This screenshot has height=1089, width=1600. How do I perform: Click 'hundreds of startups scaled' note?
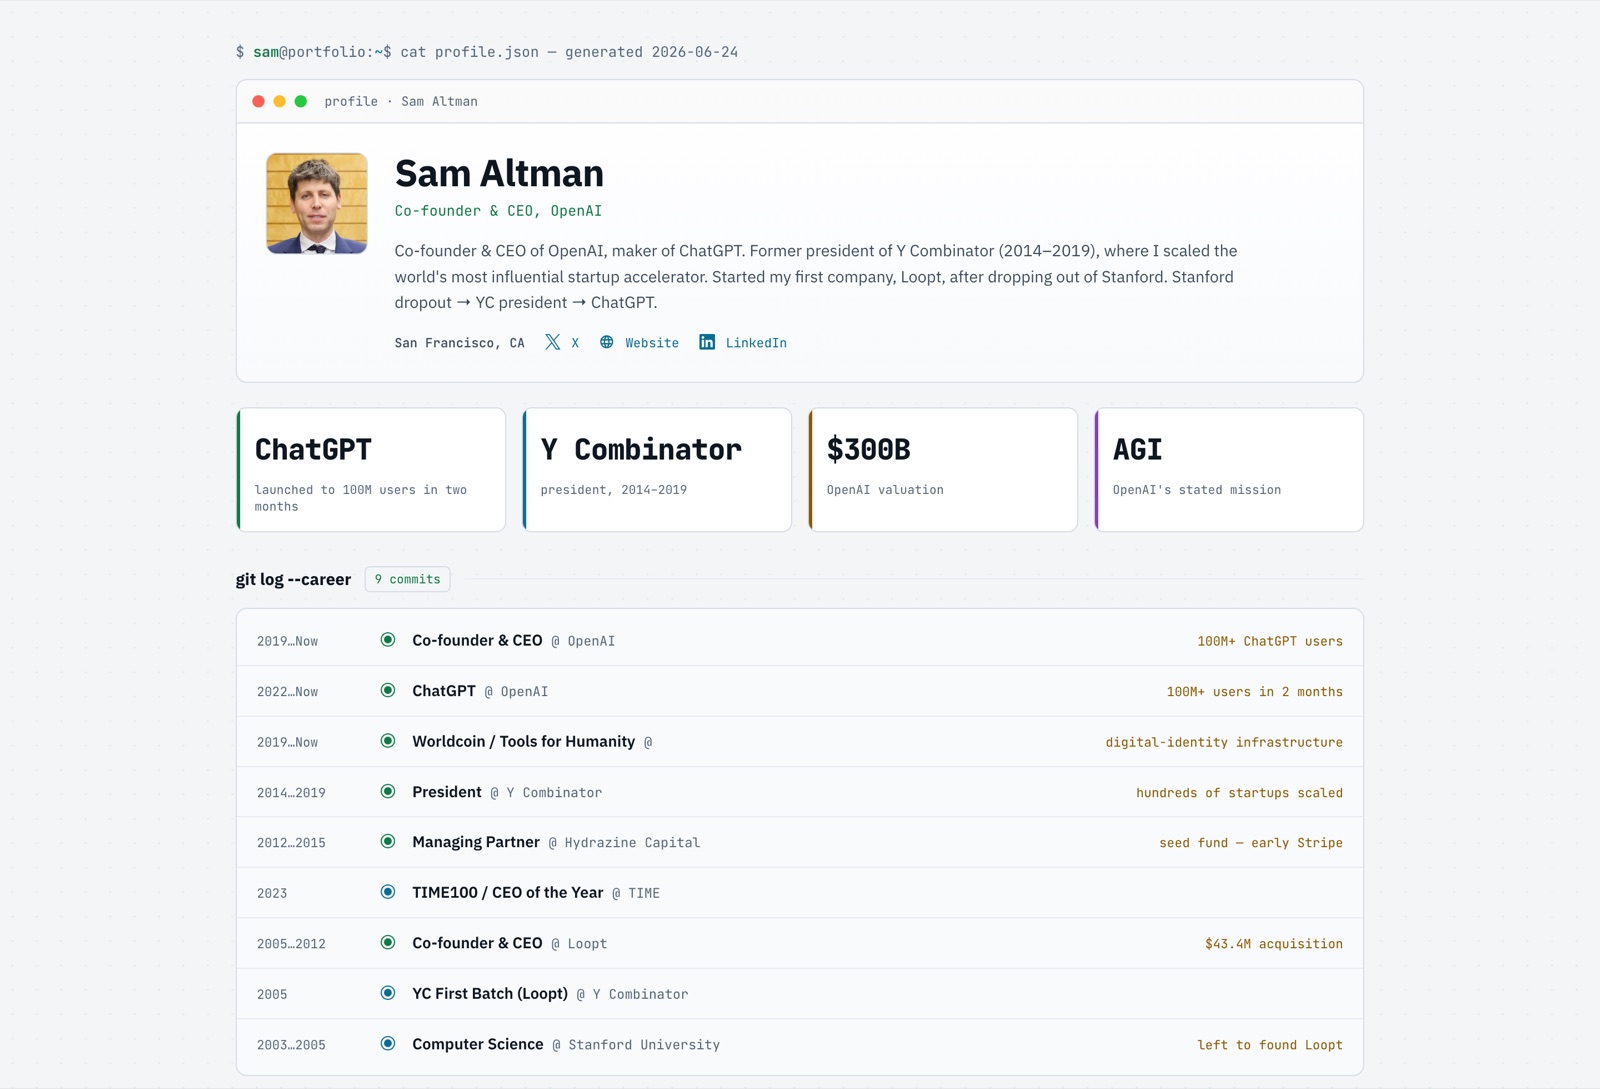tap(1240, 793)
